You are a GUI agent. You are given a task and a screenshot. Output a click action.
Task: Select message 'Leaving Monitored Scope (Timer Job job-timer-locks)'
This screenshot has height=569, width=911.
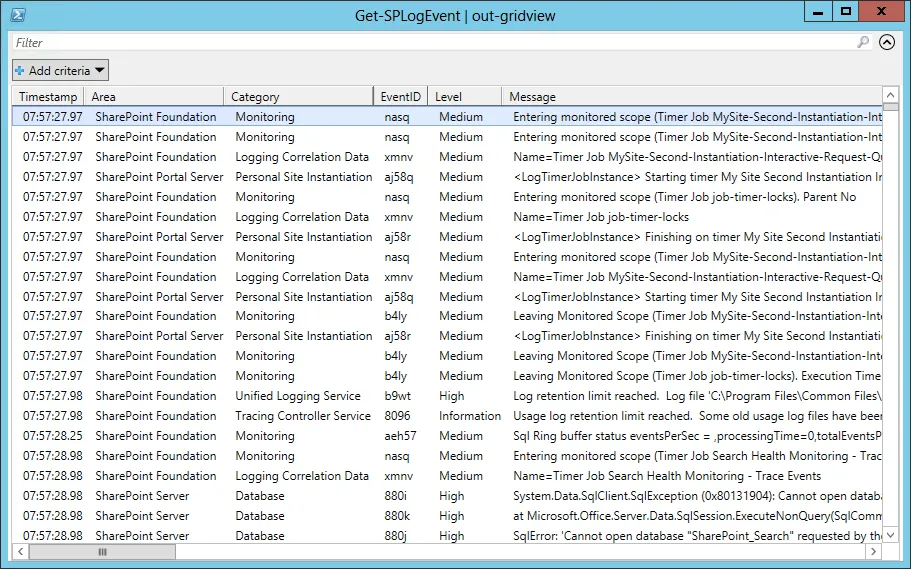tap(697, 376)
